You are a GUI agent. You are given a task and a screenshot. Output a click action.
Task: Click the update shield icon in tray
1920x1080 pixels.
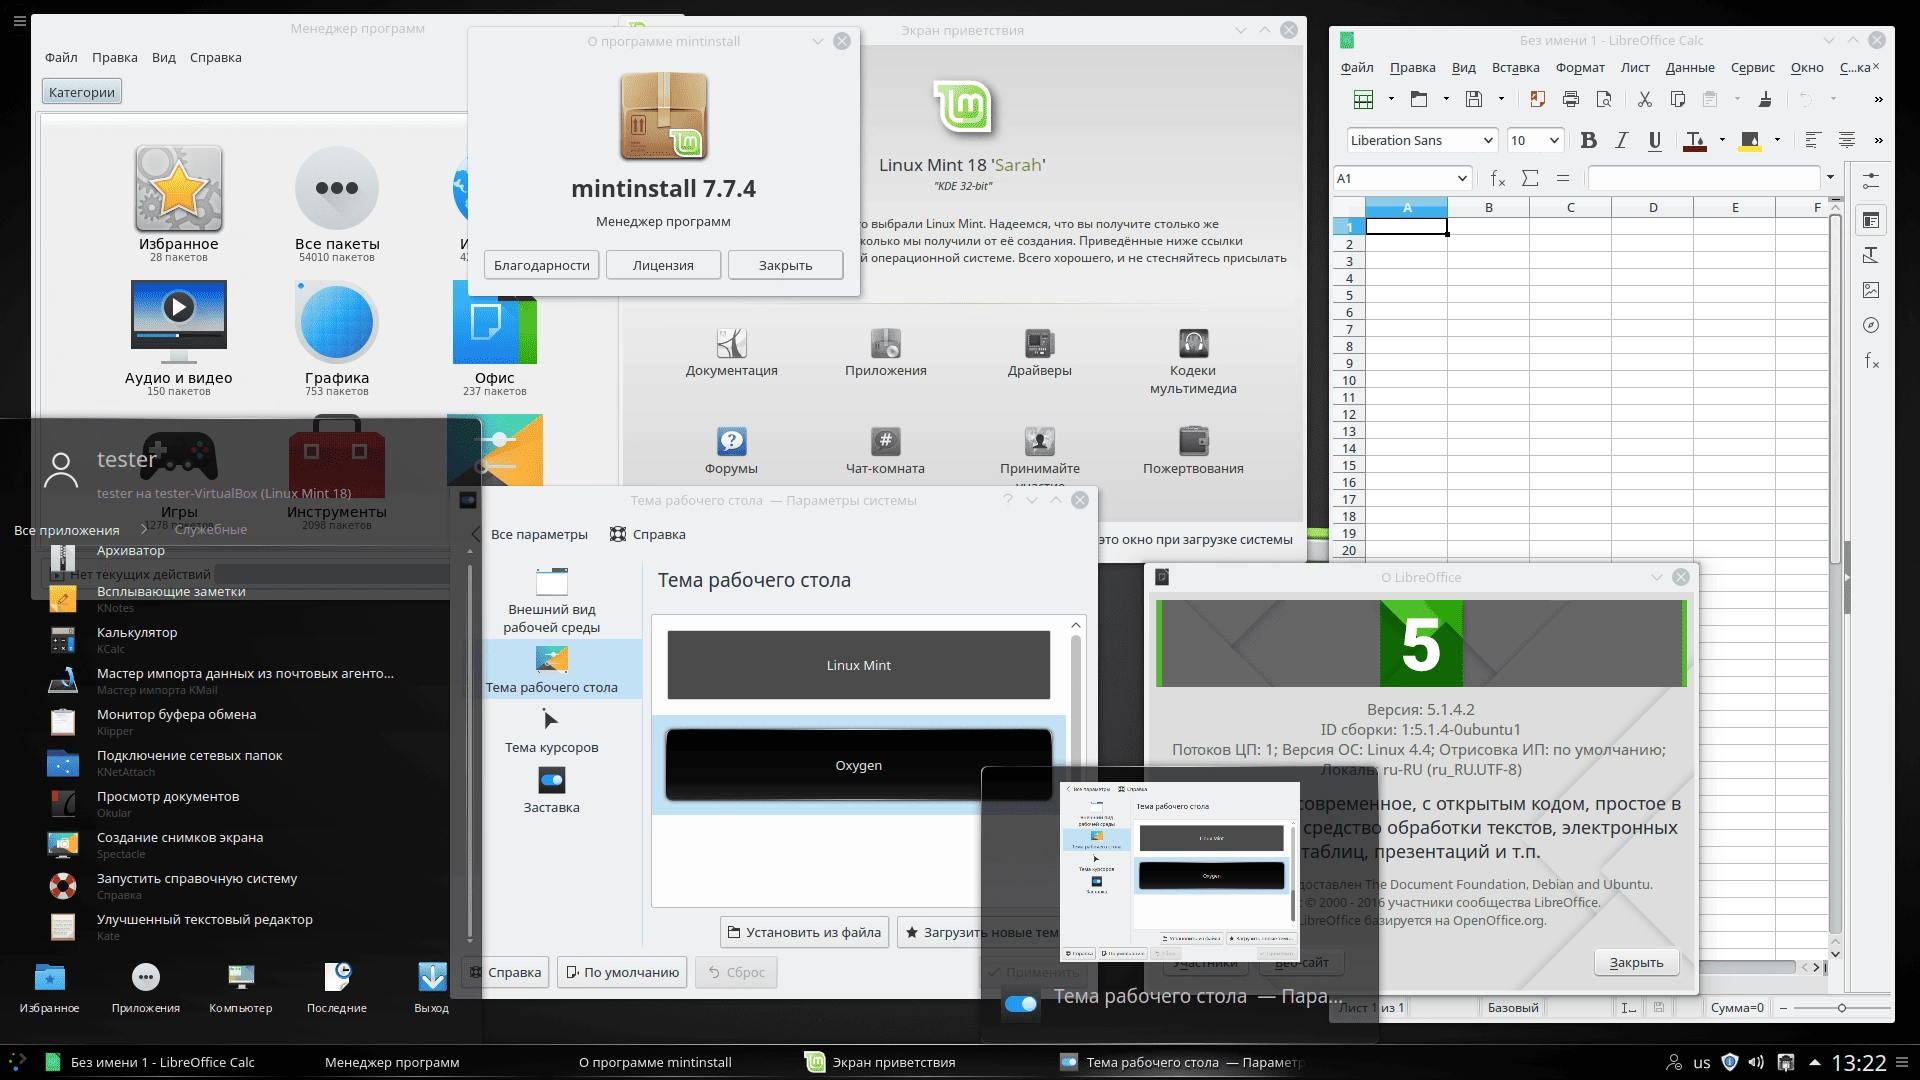[x=1729, y=1062]
